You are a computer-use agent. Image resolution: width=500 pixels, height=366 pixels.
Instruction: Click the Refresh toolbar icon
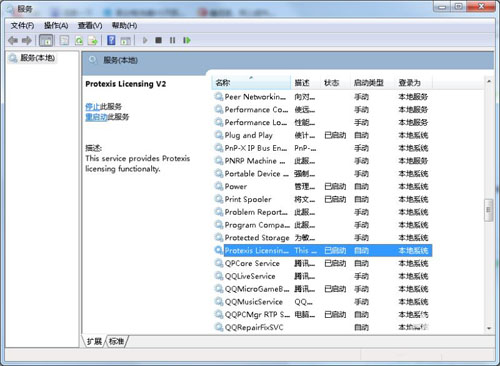79,41
